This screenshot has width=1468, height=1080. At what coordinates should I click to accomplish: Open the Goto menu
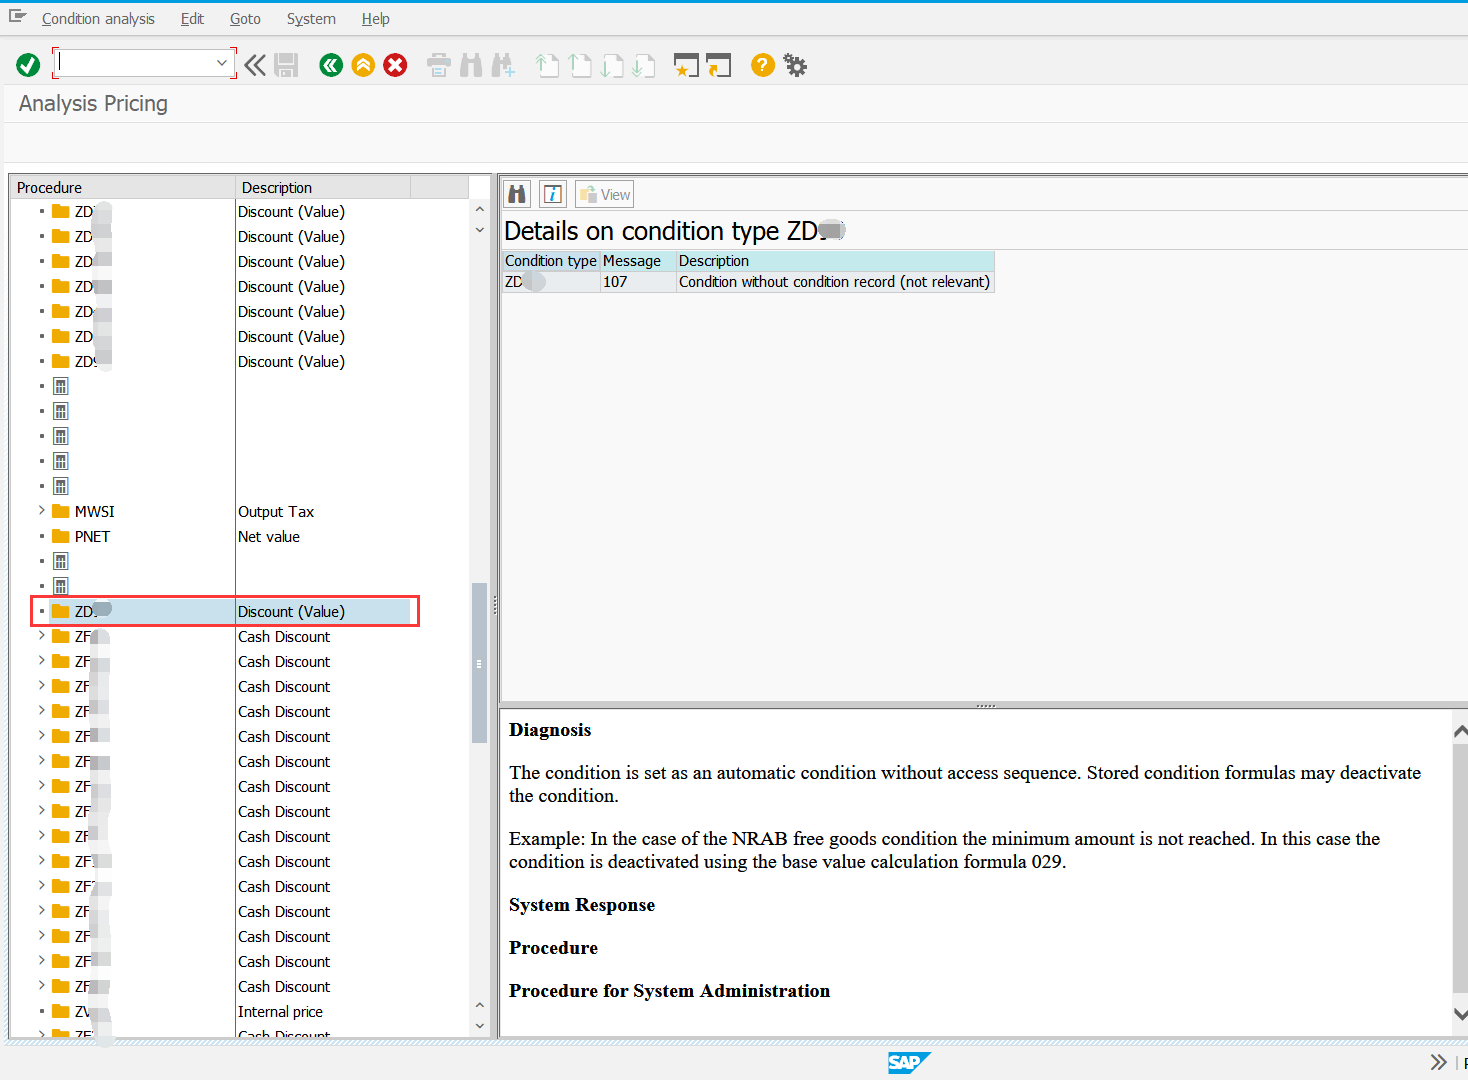(245, 19)
